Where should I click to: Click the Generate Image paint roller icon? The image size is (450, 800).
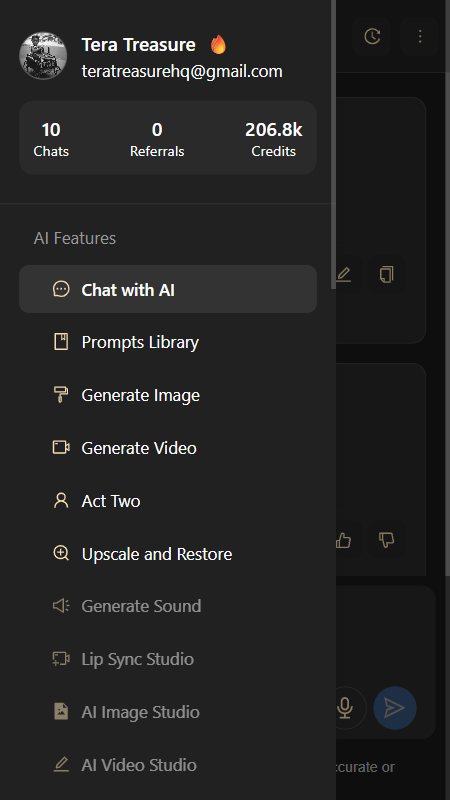61,395
